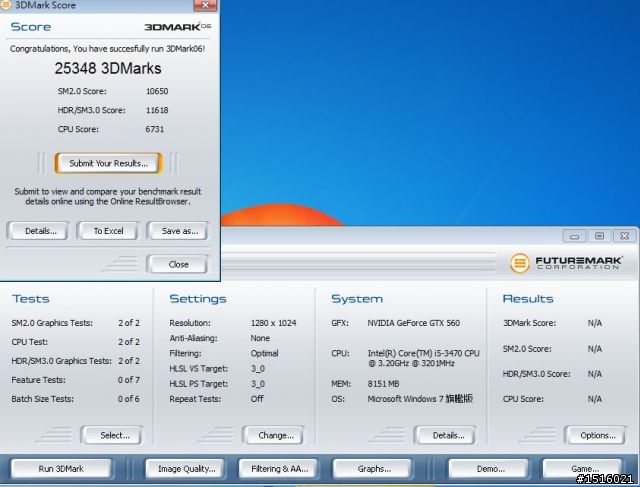
Task: Click the 3DMark06 logo in Score window
Action: point(177,27)
